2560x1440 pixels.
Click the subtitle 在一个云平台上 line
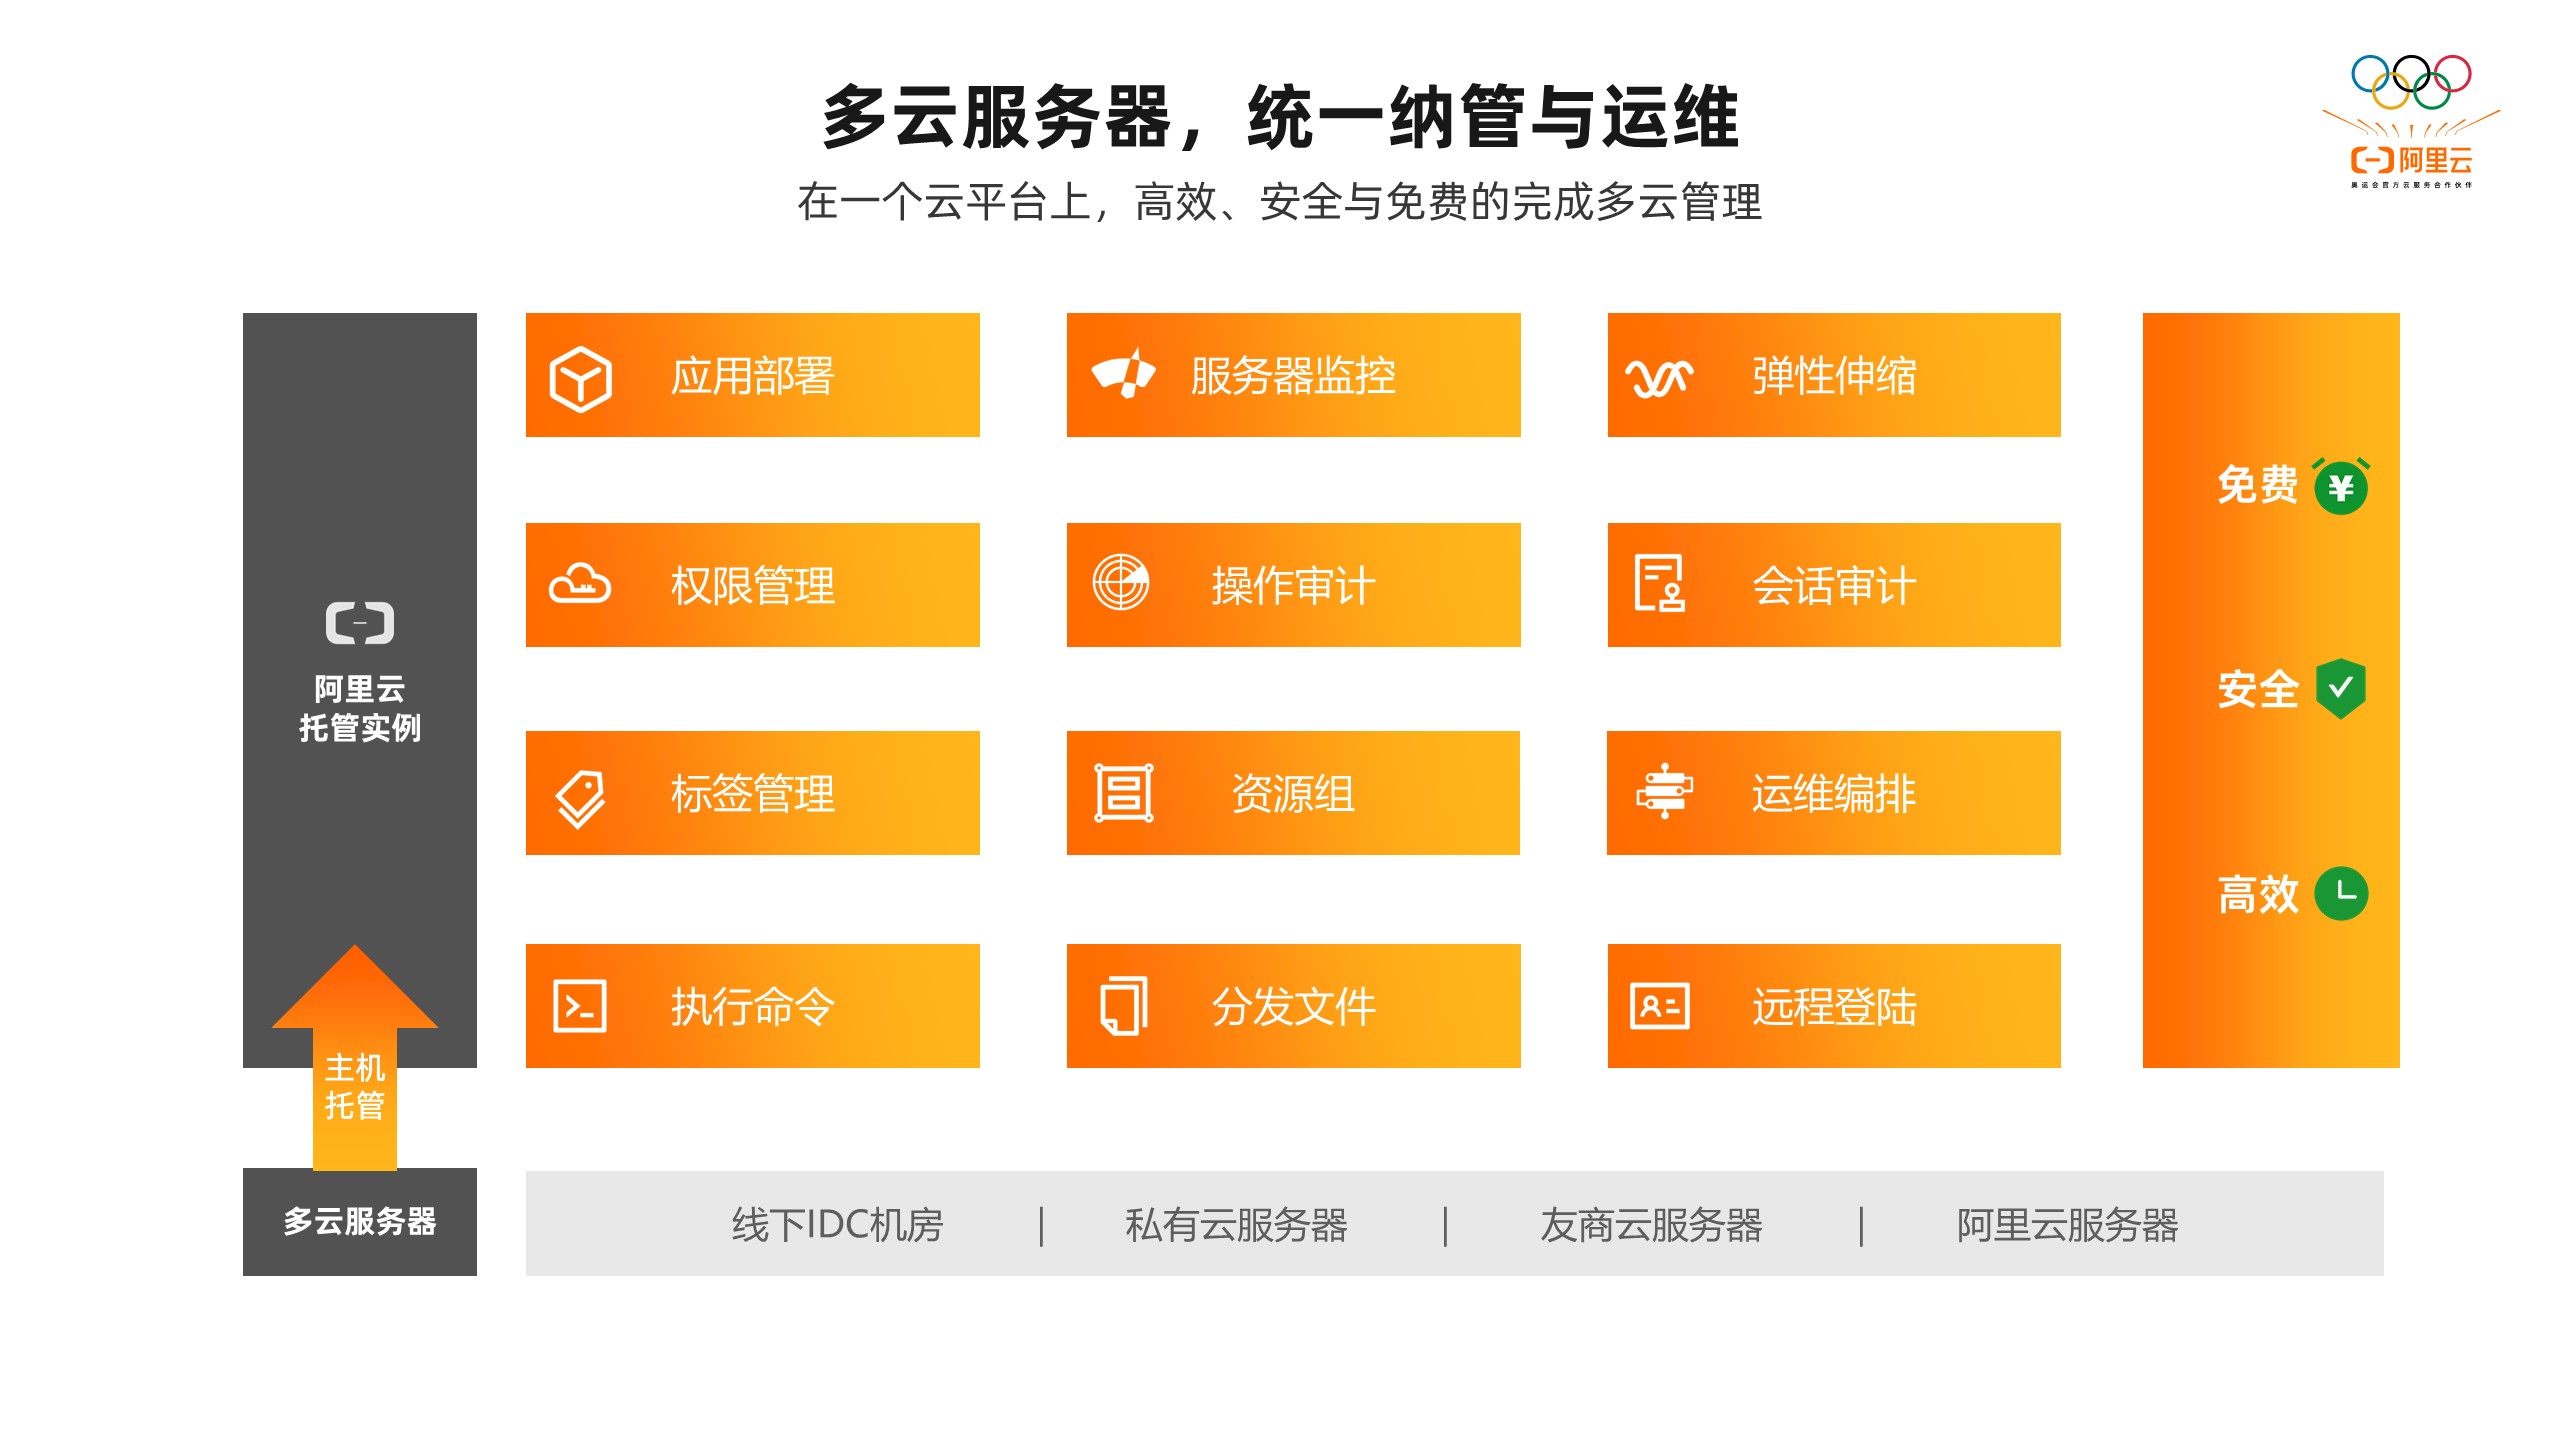pos(1280,203)
